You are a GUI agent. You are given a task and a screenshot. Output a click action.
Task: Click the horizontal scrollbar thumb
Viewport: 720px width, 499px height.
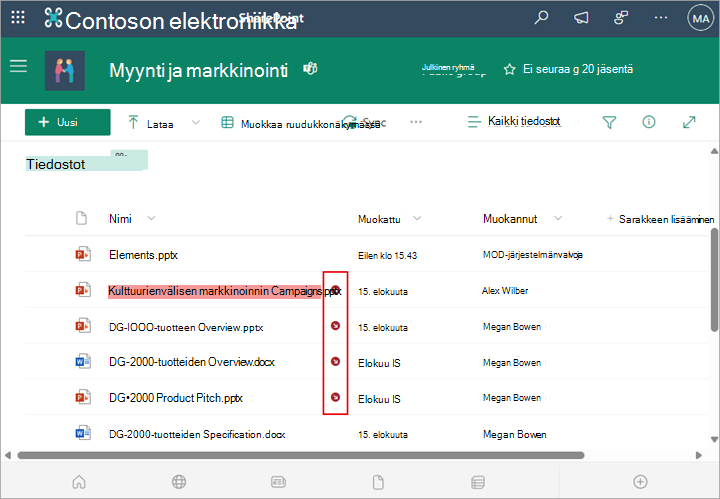click(301, 455)
